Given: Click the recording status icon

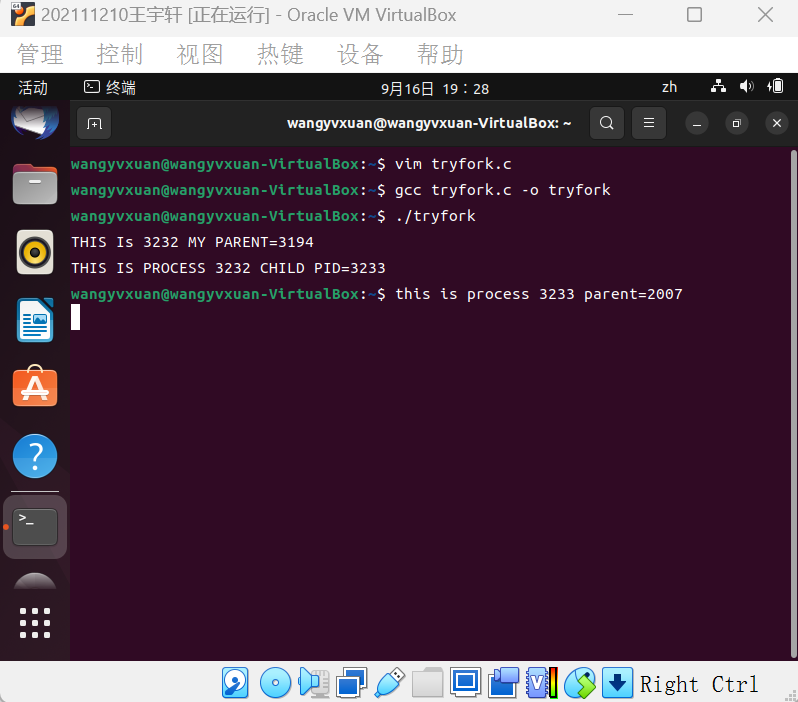Looking at the screenshot, I should tap(503, 683).
